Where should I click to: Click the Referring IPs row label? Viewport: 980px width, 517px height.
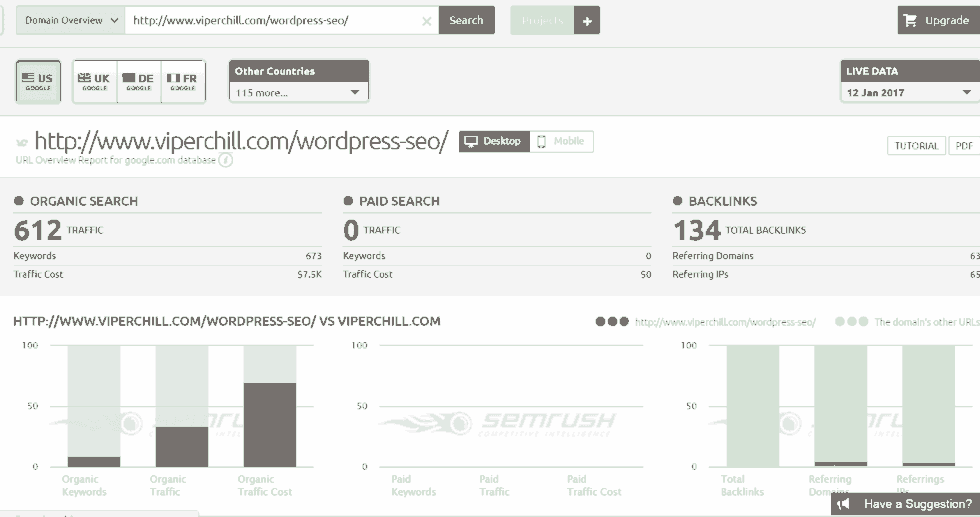[x=700, y=274]
